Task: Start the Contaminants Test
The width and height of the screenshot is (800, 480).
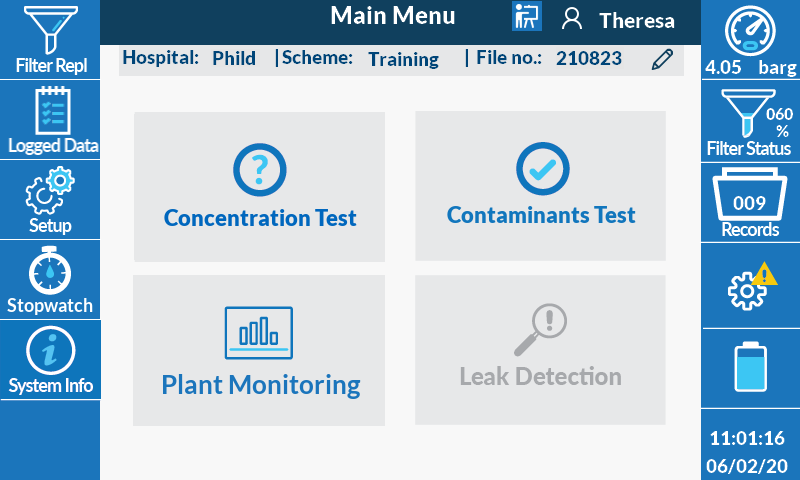Action: pos(540,186)
